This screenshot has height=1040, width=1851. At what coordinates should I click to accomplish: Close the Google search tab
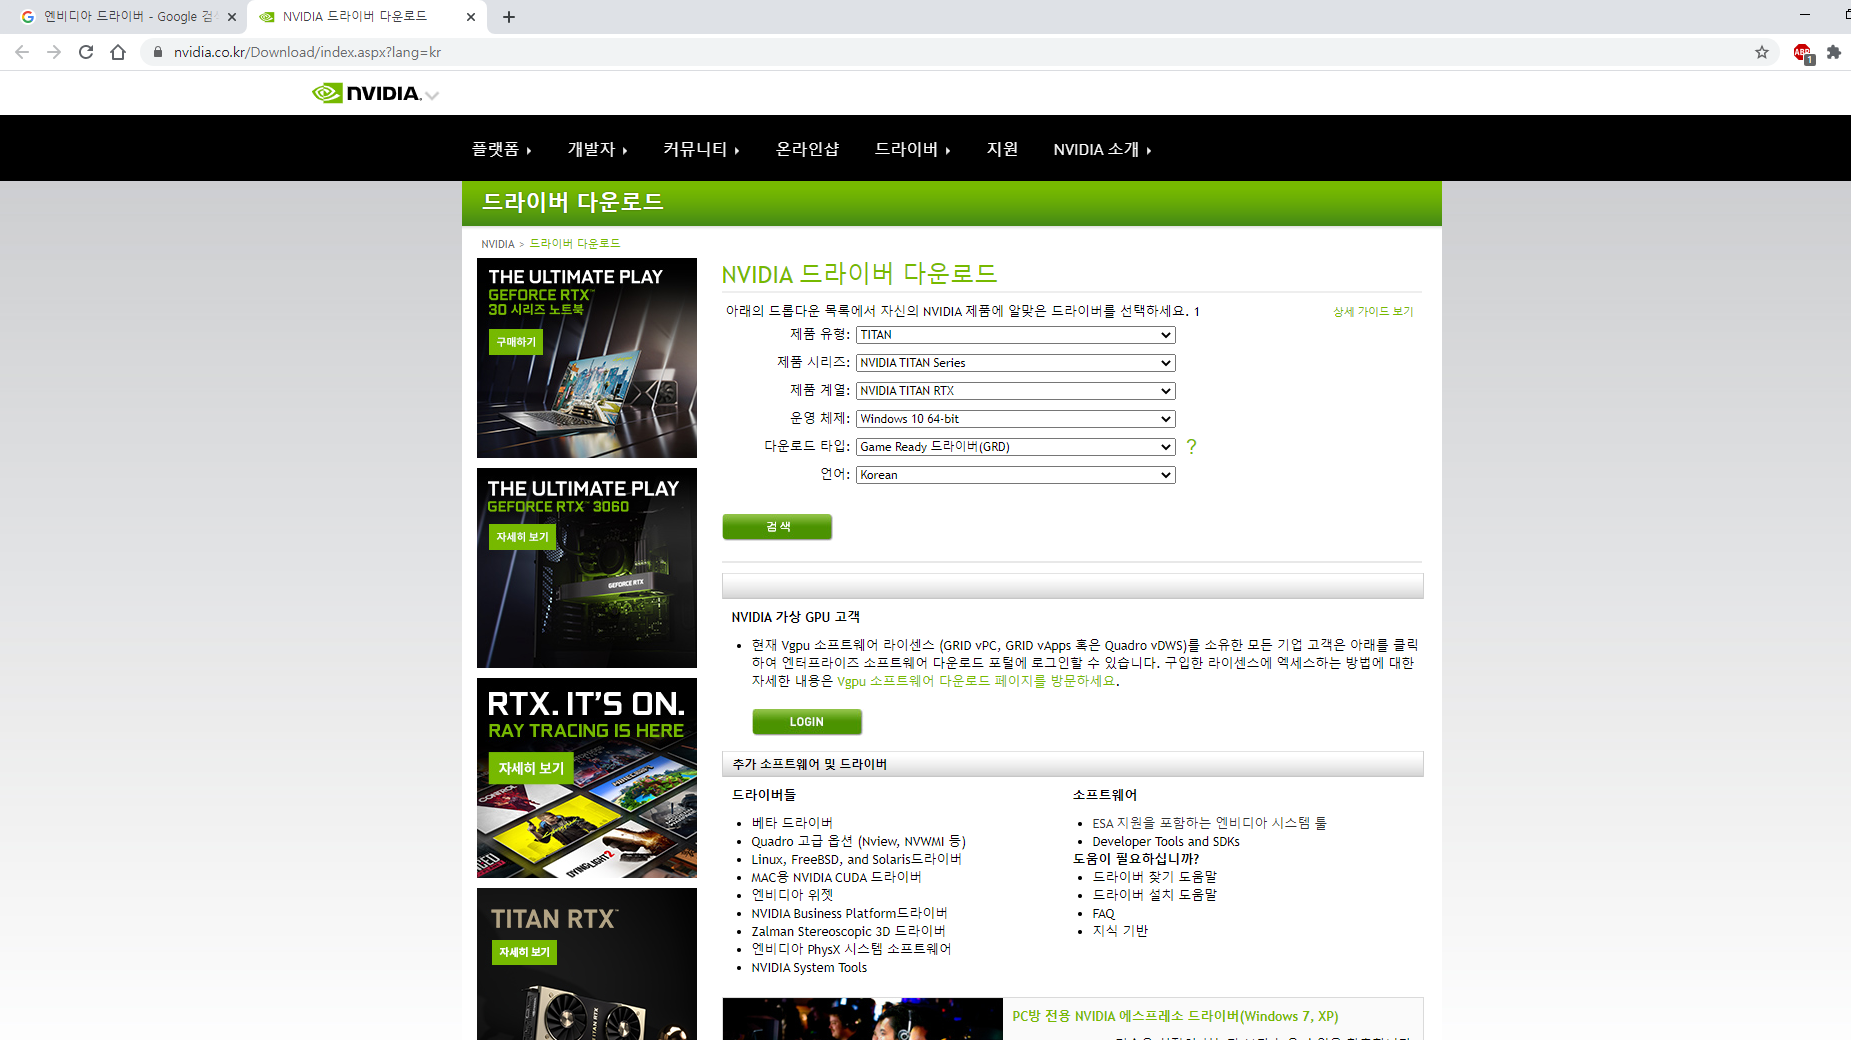(x=232, y=17)
